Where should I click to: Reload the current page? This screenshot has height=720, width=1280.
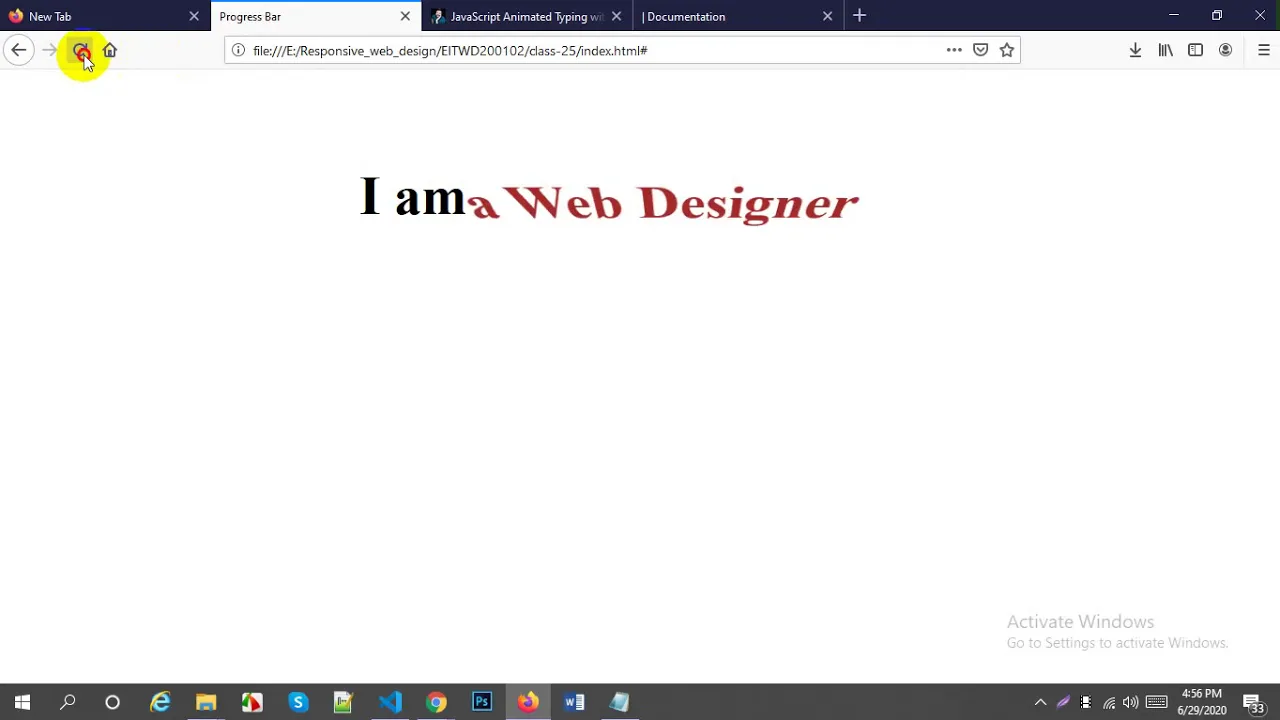click(x=81, y=50)
